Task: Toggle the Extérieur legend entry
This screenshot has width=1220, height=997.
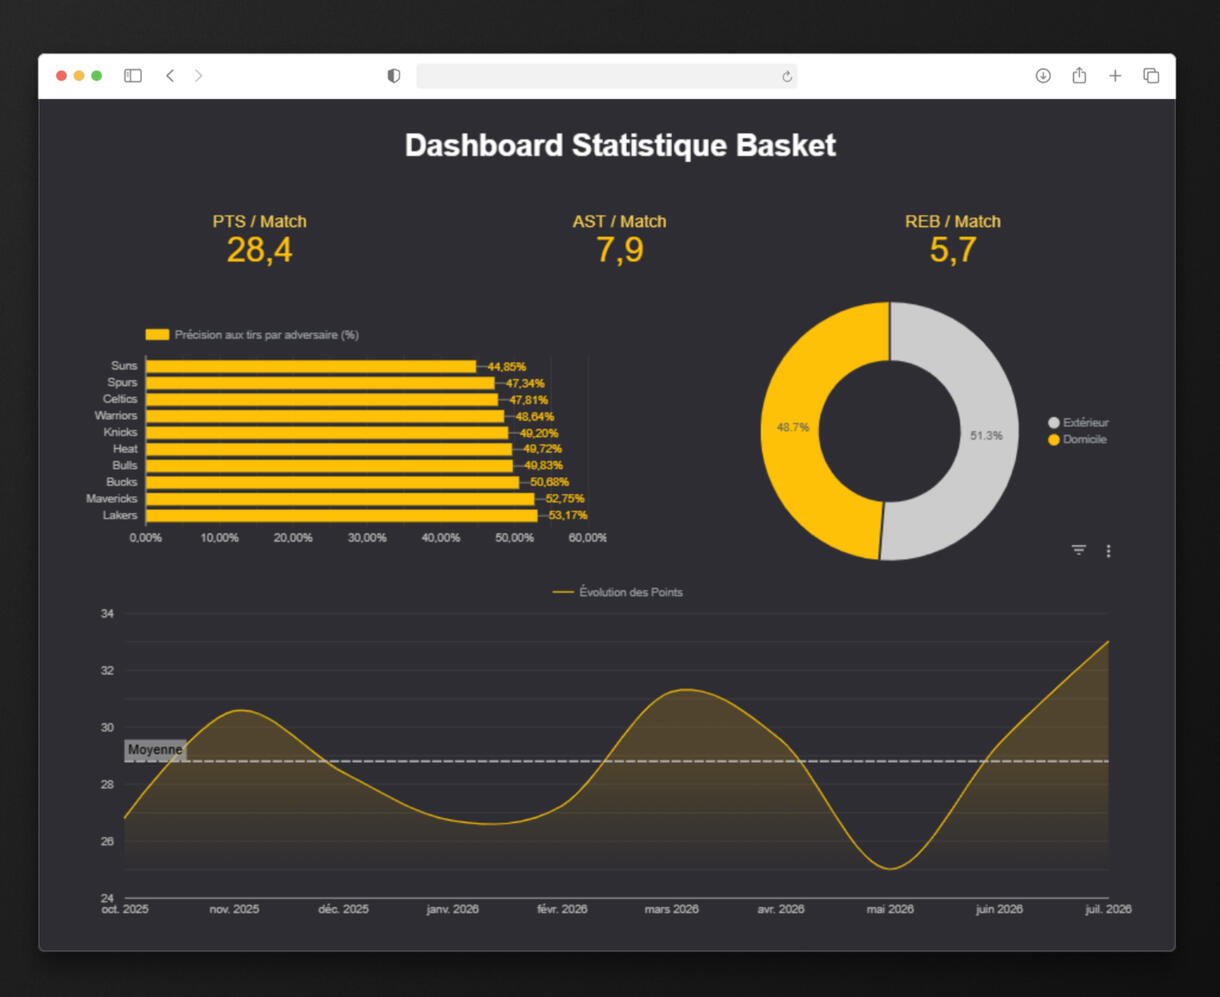Action: [x=1078, y=423]
